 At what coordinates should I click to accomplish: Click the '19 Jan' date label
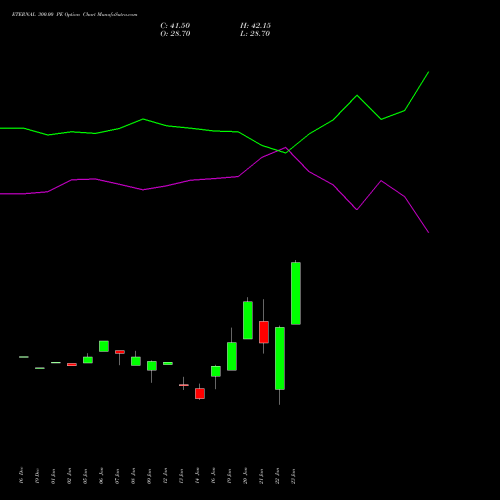229,475
